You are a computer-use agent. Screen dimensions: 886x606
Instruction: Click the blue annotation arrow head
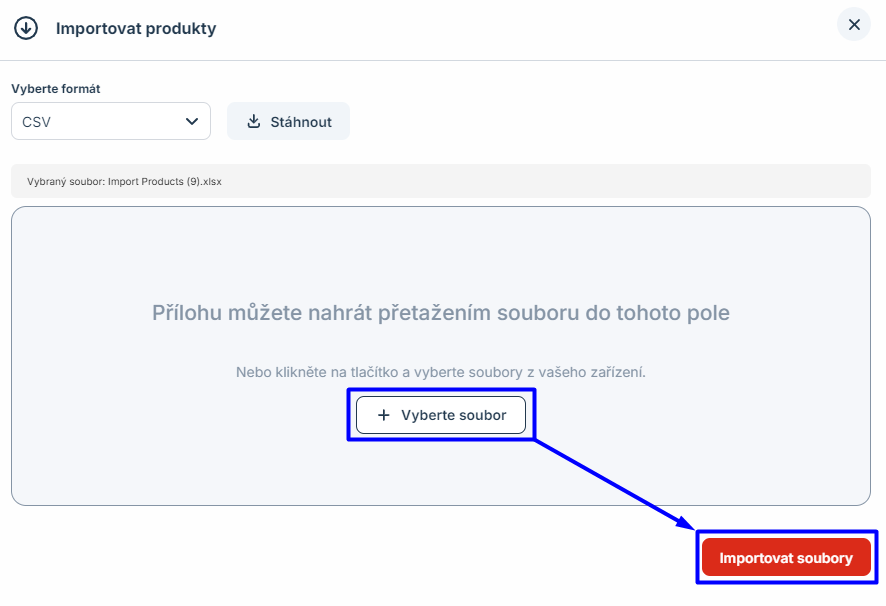coord(688,522)
